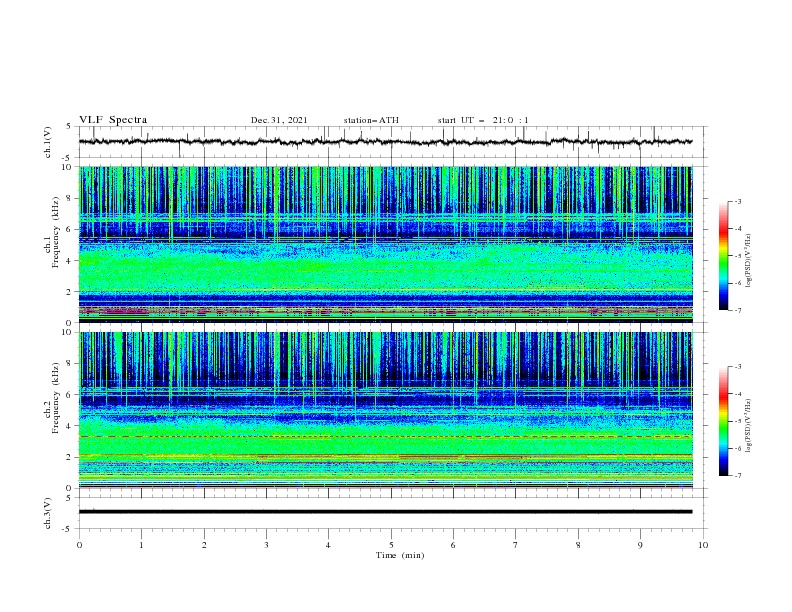The width and height of the screenshot is (792, 612).
Task: Click the "-3" label on ch.1 colorbar
Action: [x=737, y=201]
